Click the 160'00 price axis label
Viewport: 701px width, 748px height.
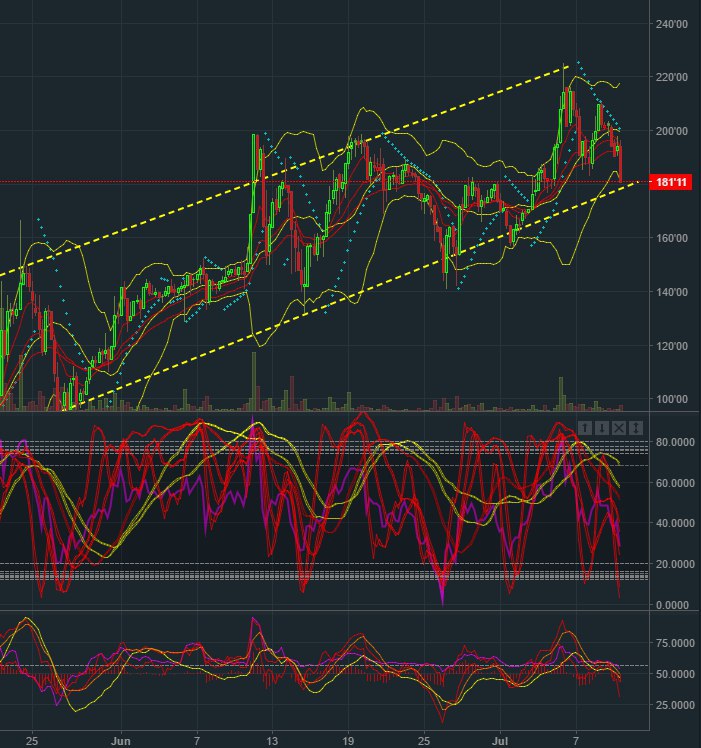click(x=671, y=238)
